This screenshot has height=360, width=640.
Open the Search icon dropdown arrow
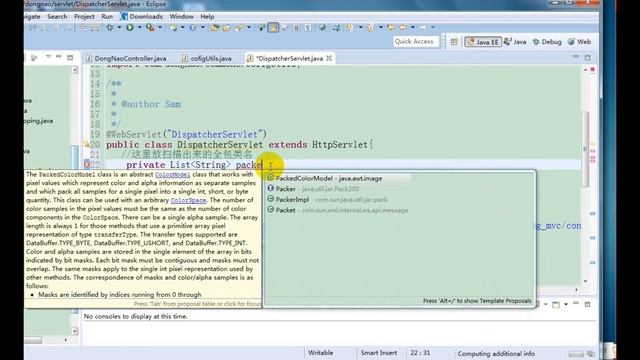pyautogui.click(x=249, y=27)
